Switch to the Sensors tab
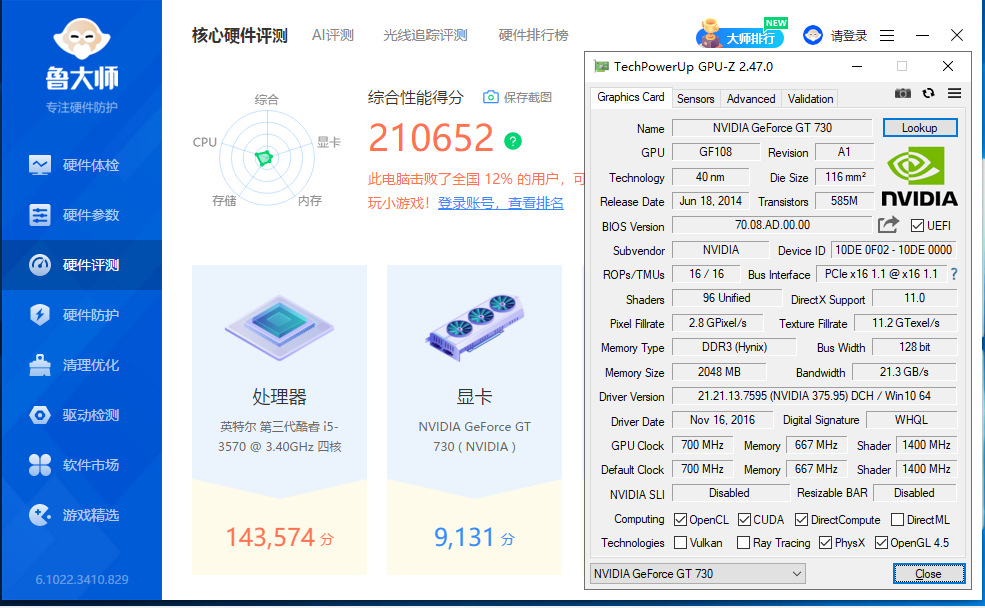 tap(695, 98)
